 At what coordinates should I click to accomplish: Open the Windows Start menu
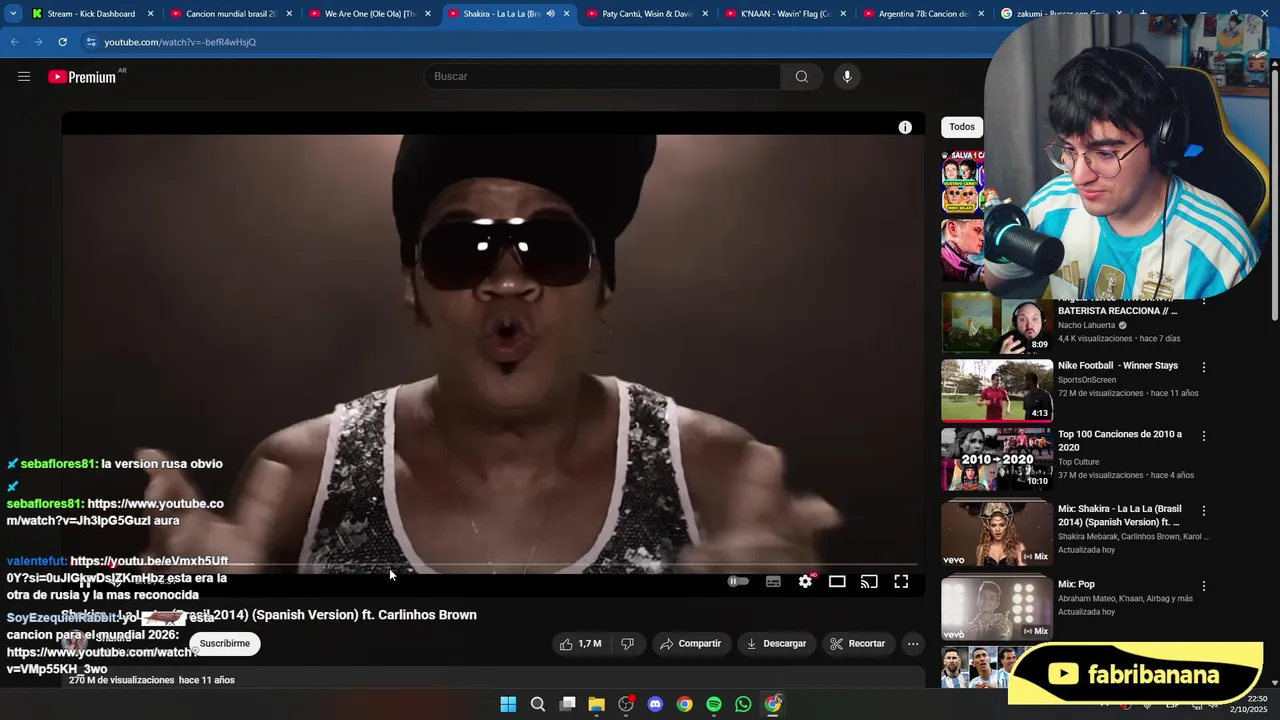[x=508, y=704]
